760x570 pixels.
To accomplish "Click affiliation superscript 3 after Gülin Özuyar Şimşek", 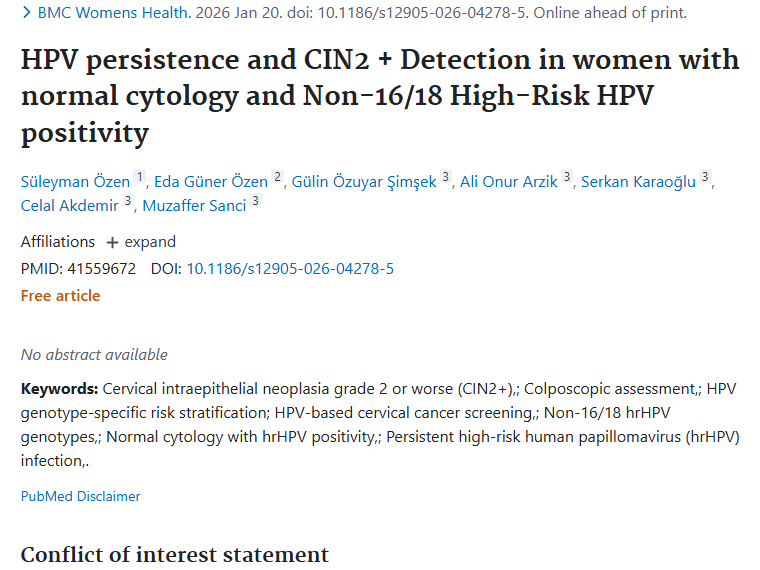I will click(x=446, y=177).
